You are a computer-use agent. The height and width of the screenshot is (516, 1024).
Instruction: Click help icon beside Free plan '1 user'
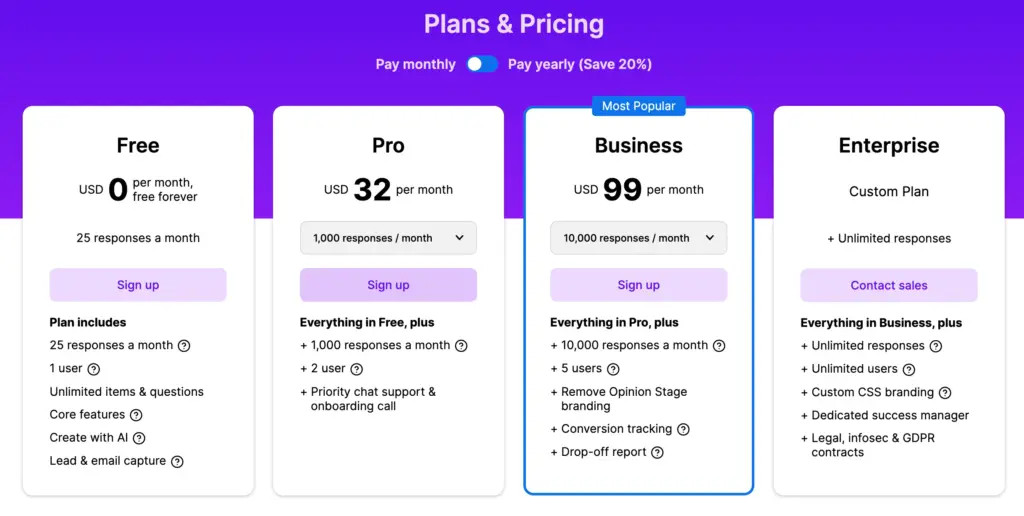[94, 369]
